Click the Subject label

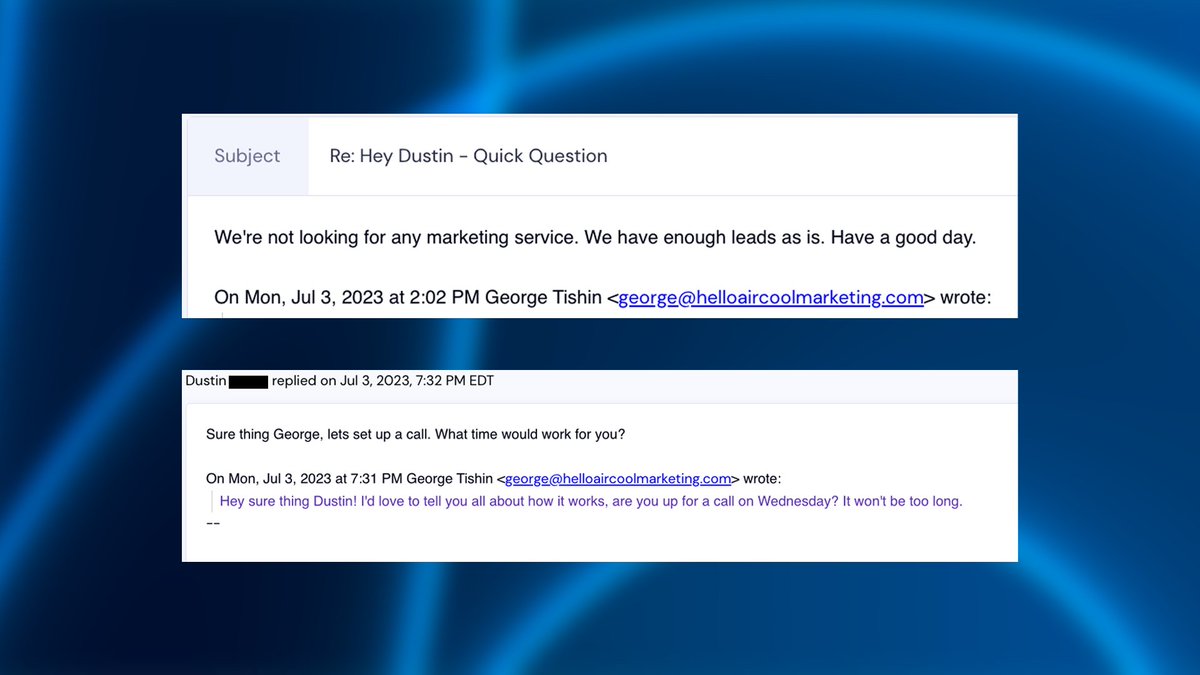247,156
